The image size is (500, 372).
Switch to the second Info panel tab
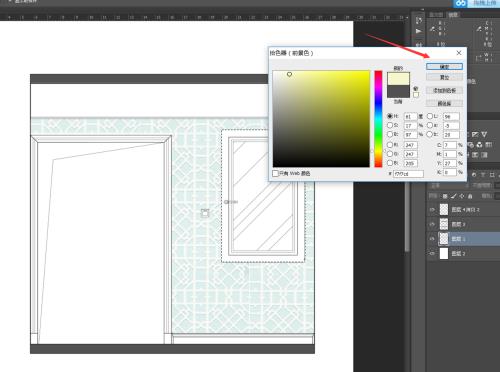(x=453, y=15)
